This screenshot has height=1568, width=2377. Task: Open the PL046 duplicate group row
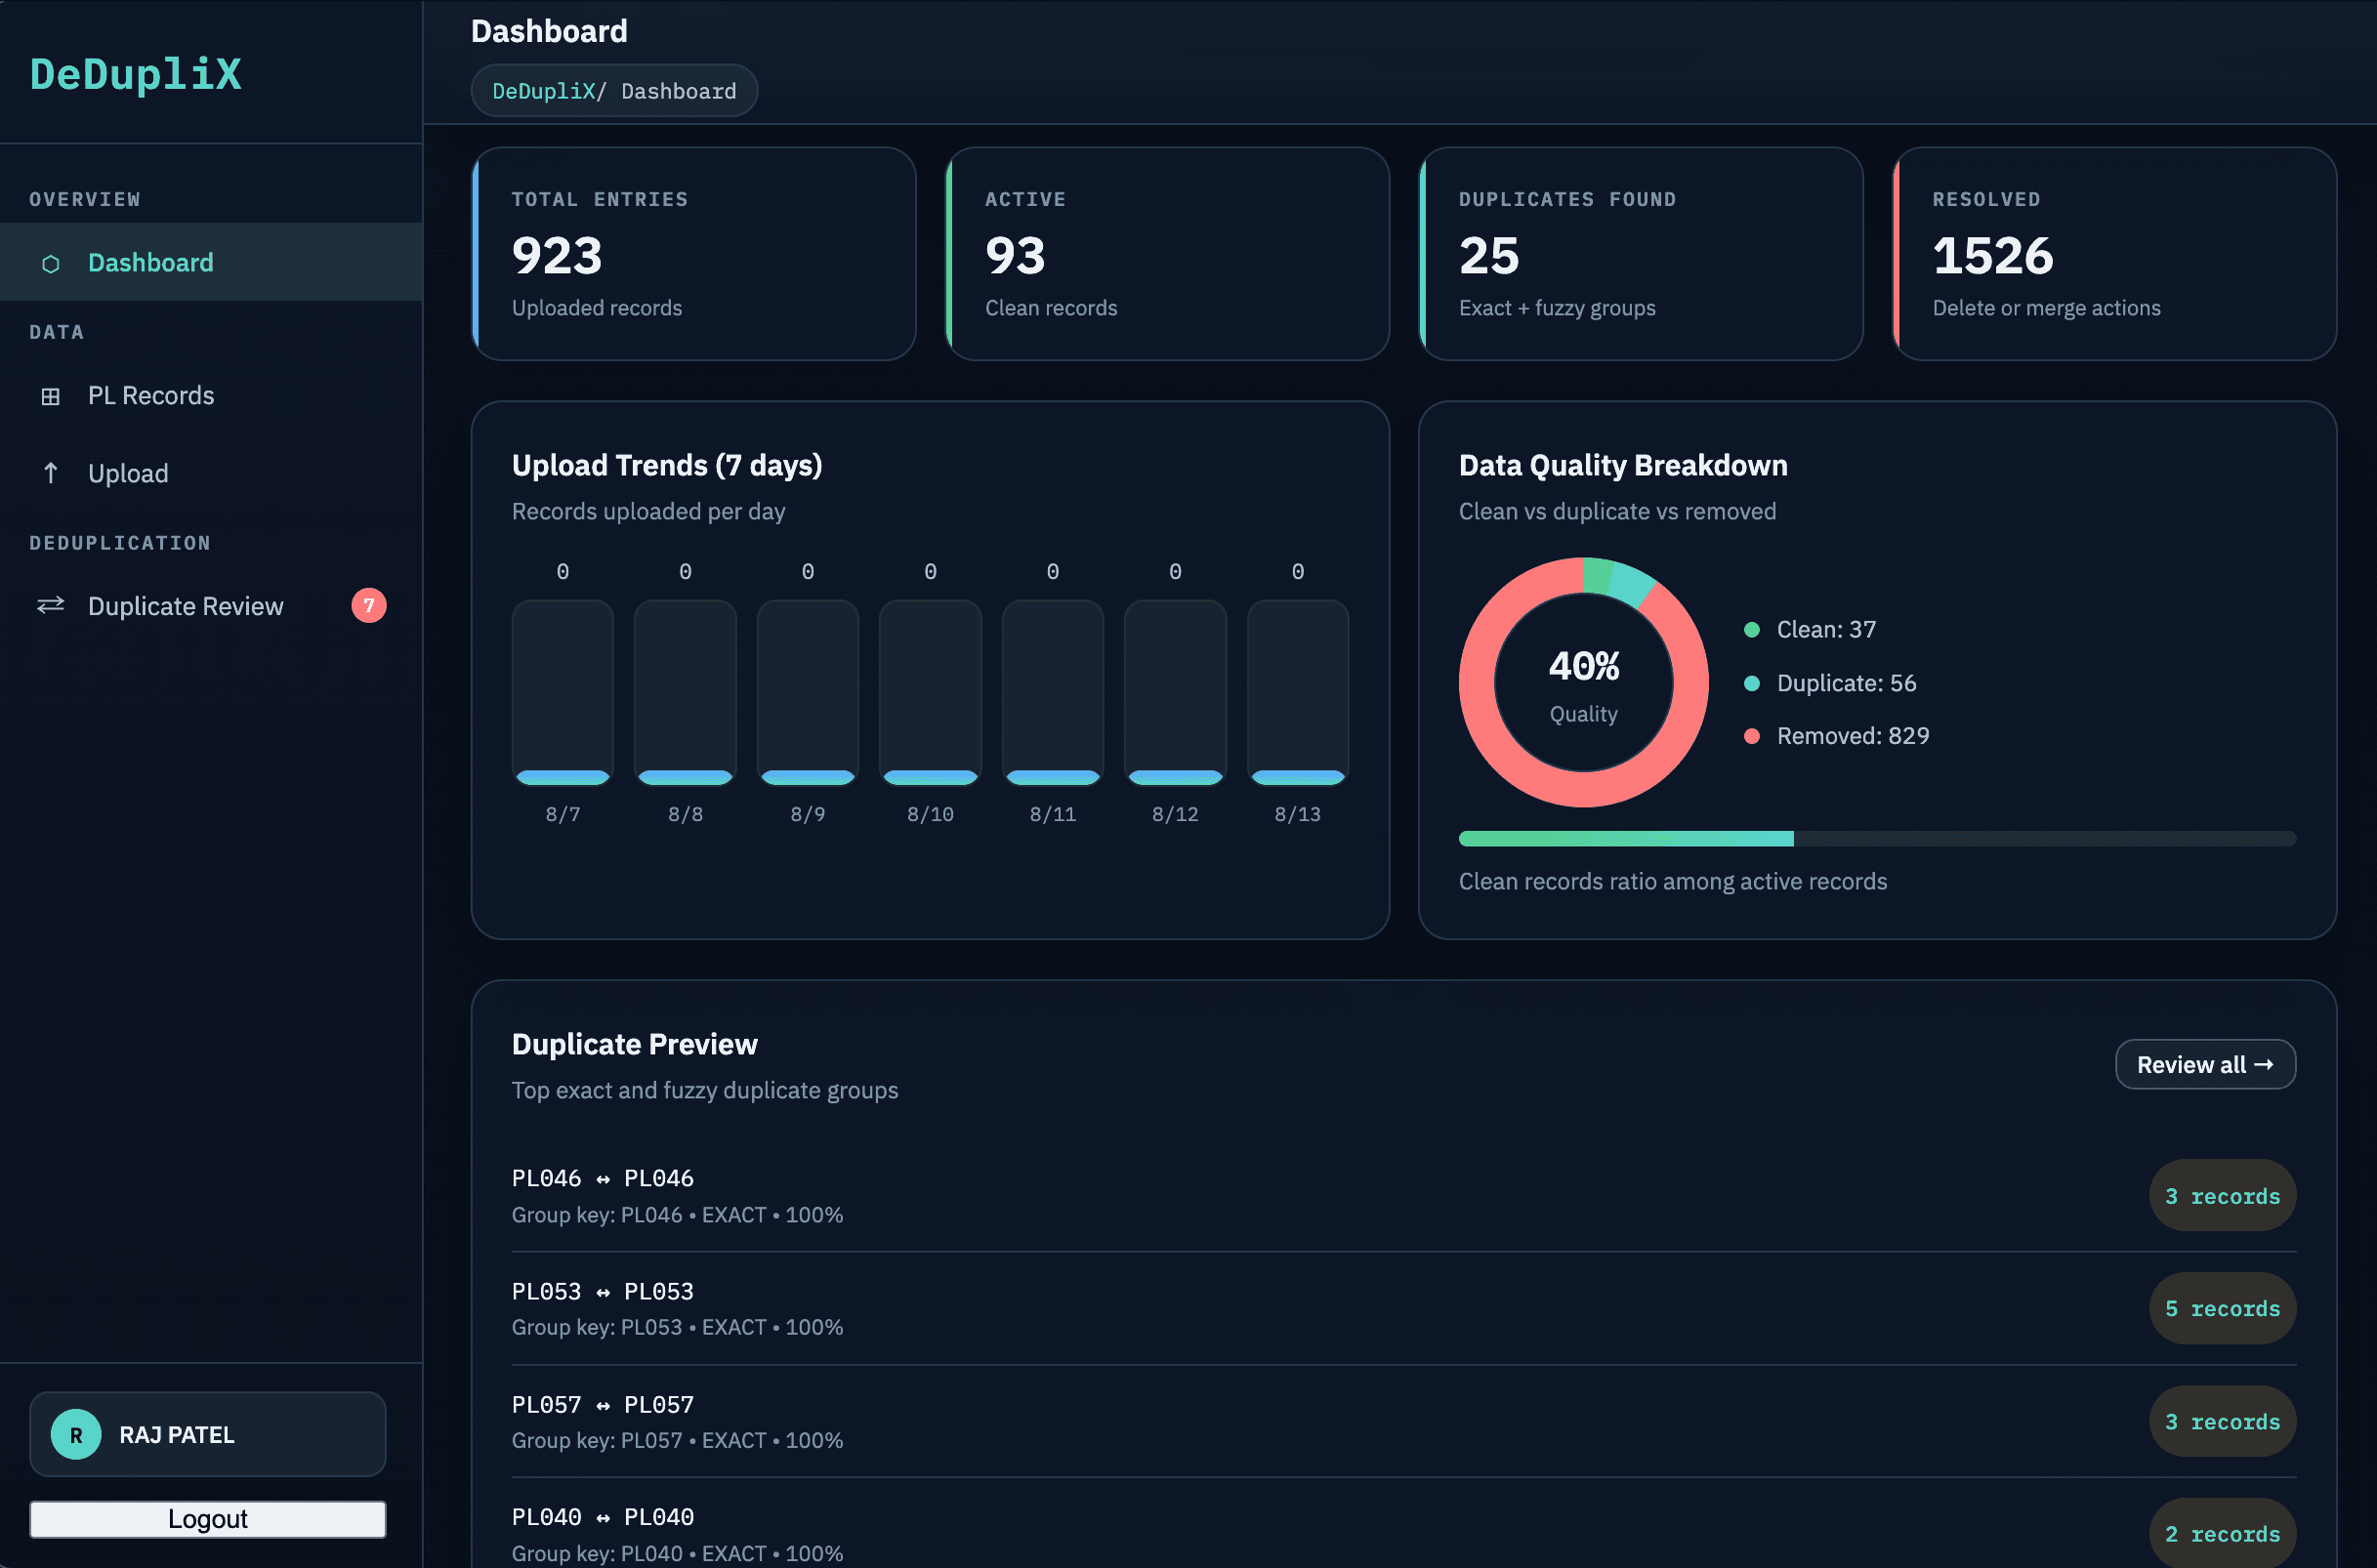coord(1403,1196)
